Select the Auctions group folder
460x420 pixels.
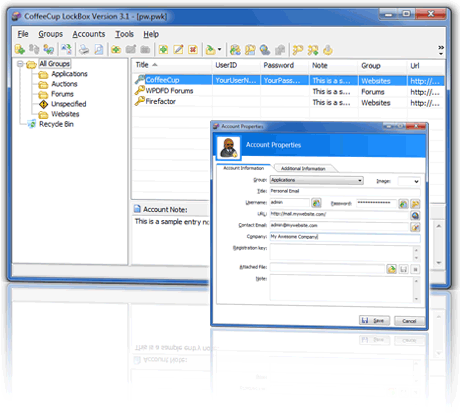[x=64, y=84]
